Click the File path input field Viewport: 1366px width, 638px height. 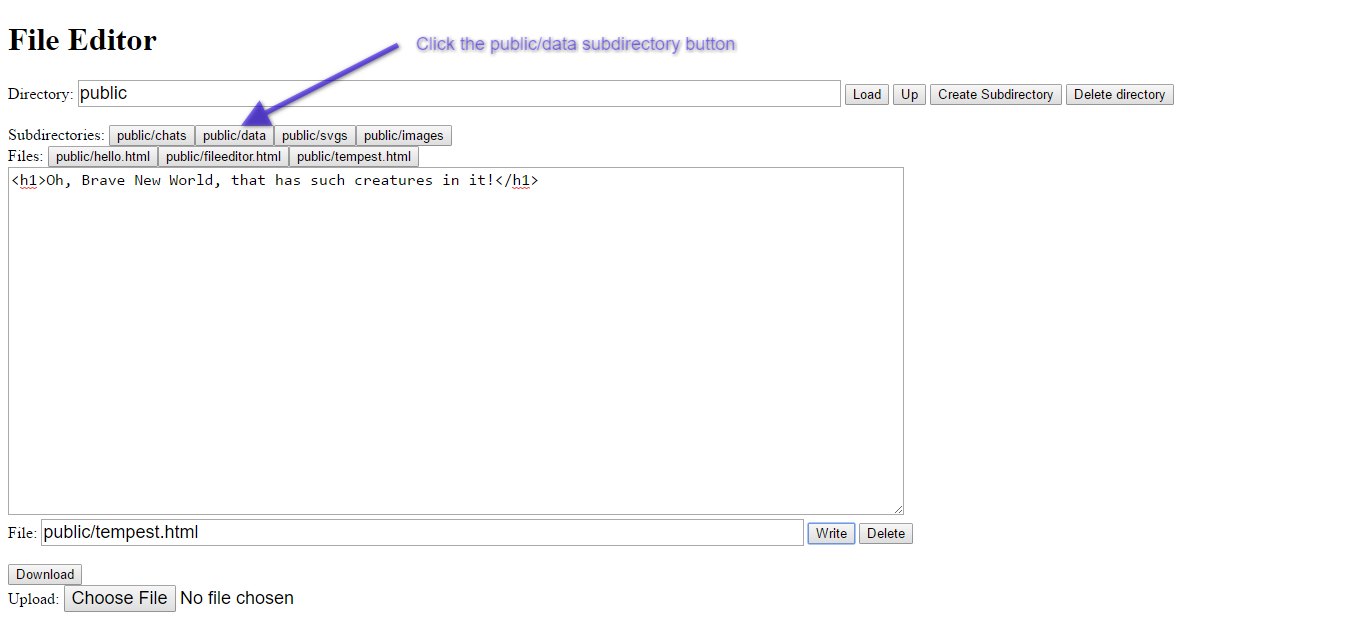pyautogui.click(x=421, y=532)
